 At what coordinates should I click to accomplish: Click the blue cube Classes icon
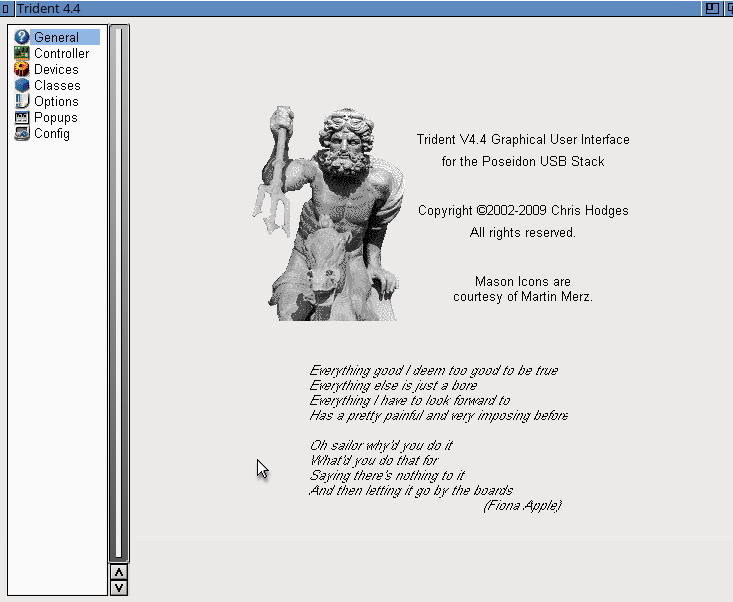(x=22, y=85)
